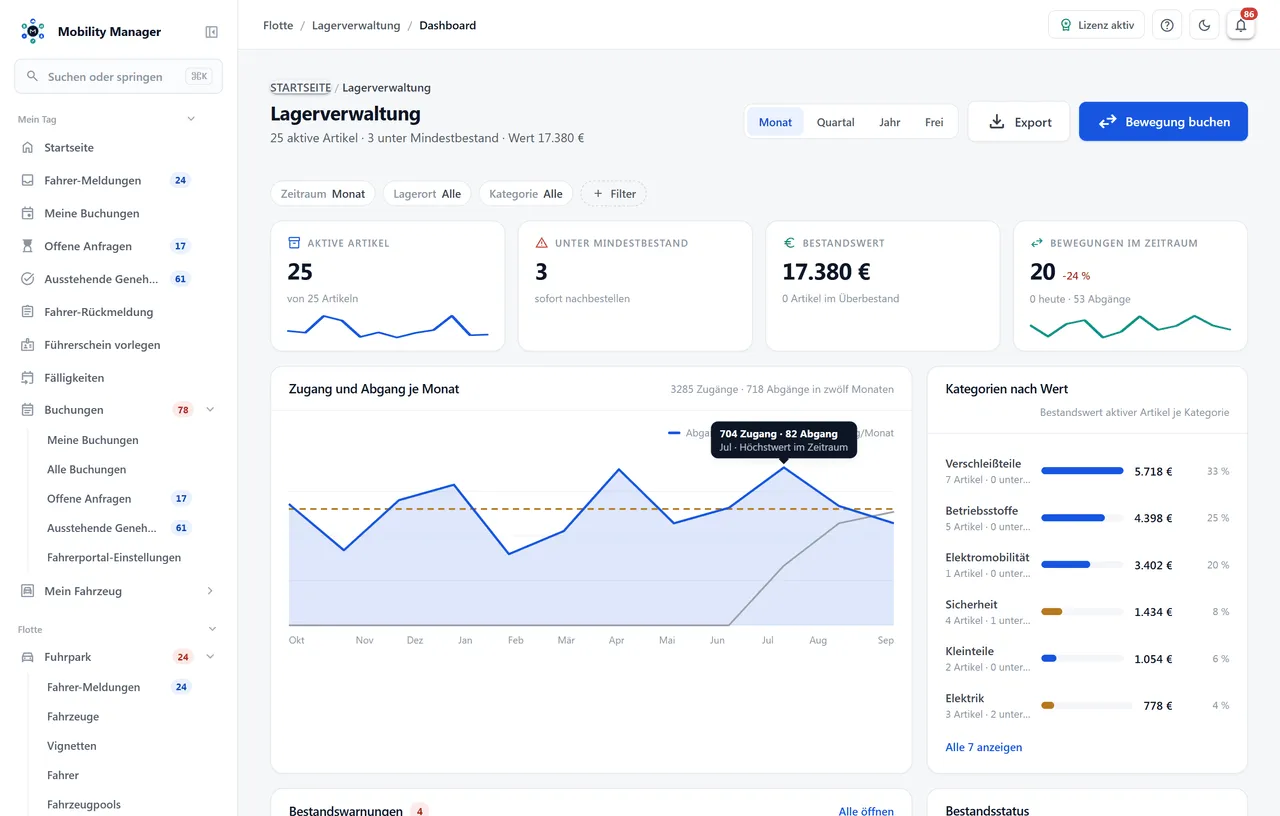Click the warning triangle on Unter Mindestbestand card
Image resolution: width=1280 pixels, height=816 pixels.
pos(542,243)
